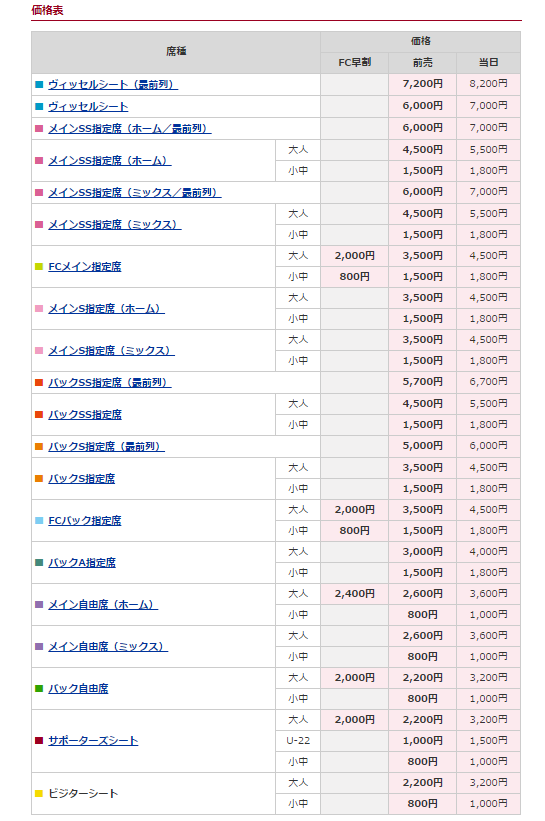Open the バックA指定席 link
545x821 pixels.
pos(82,562)
